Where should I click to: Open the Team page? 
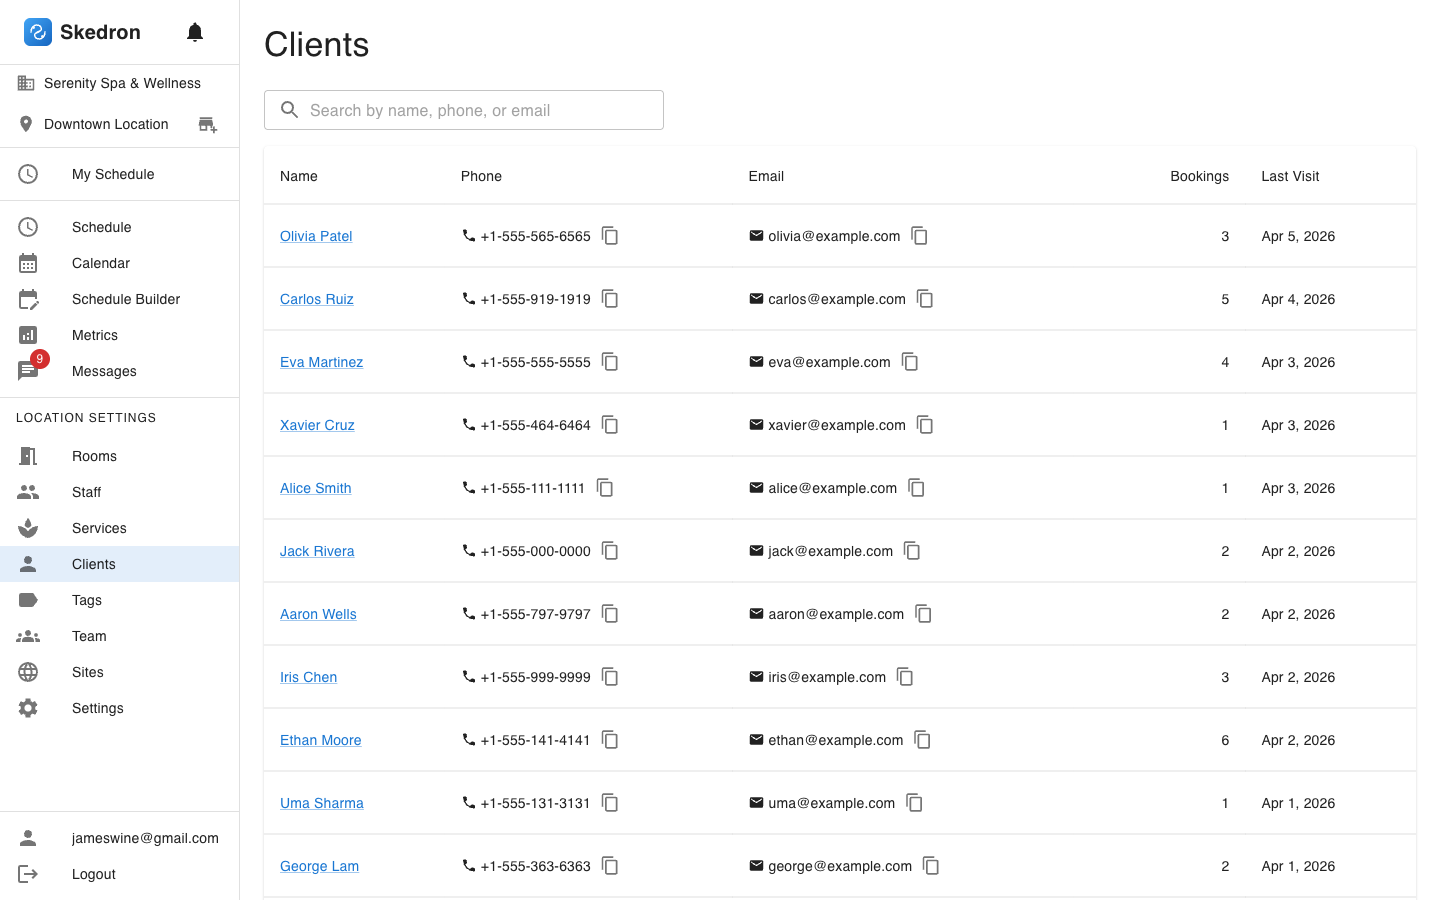[119, 636]
